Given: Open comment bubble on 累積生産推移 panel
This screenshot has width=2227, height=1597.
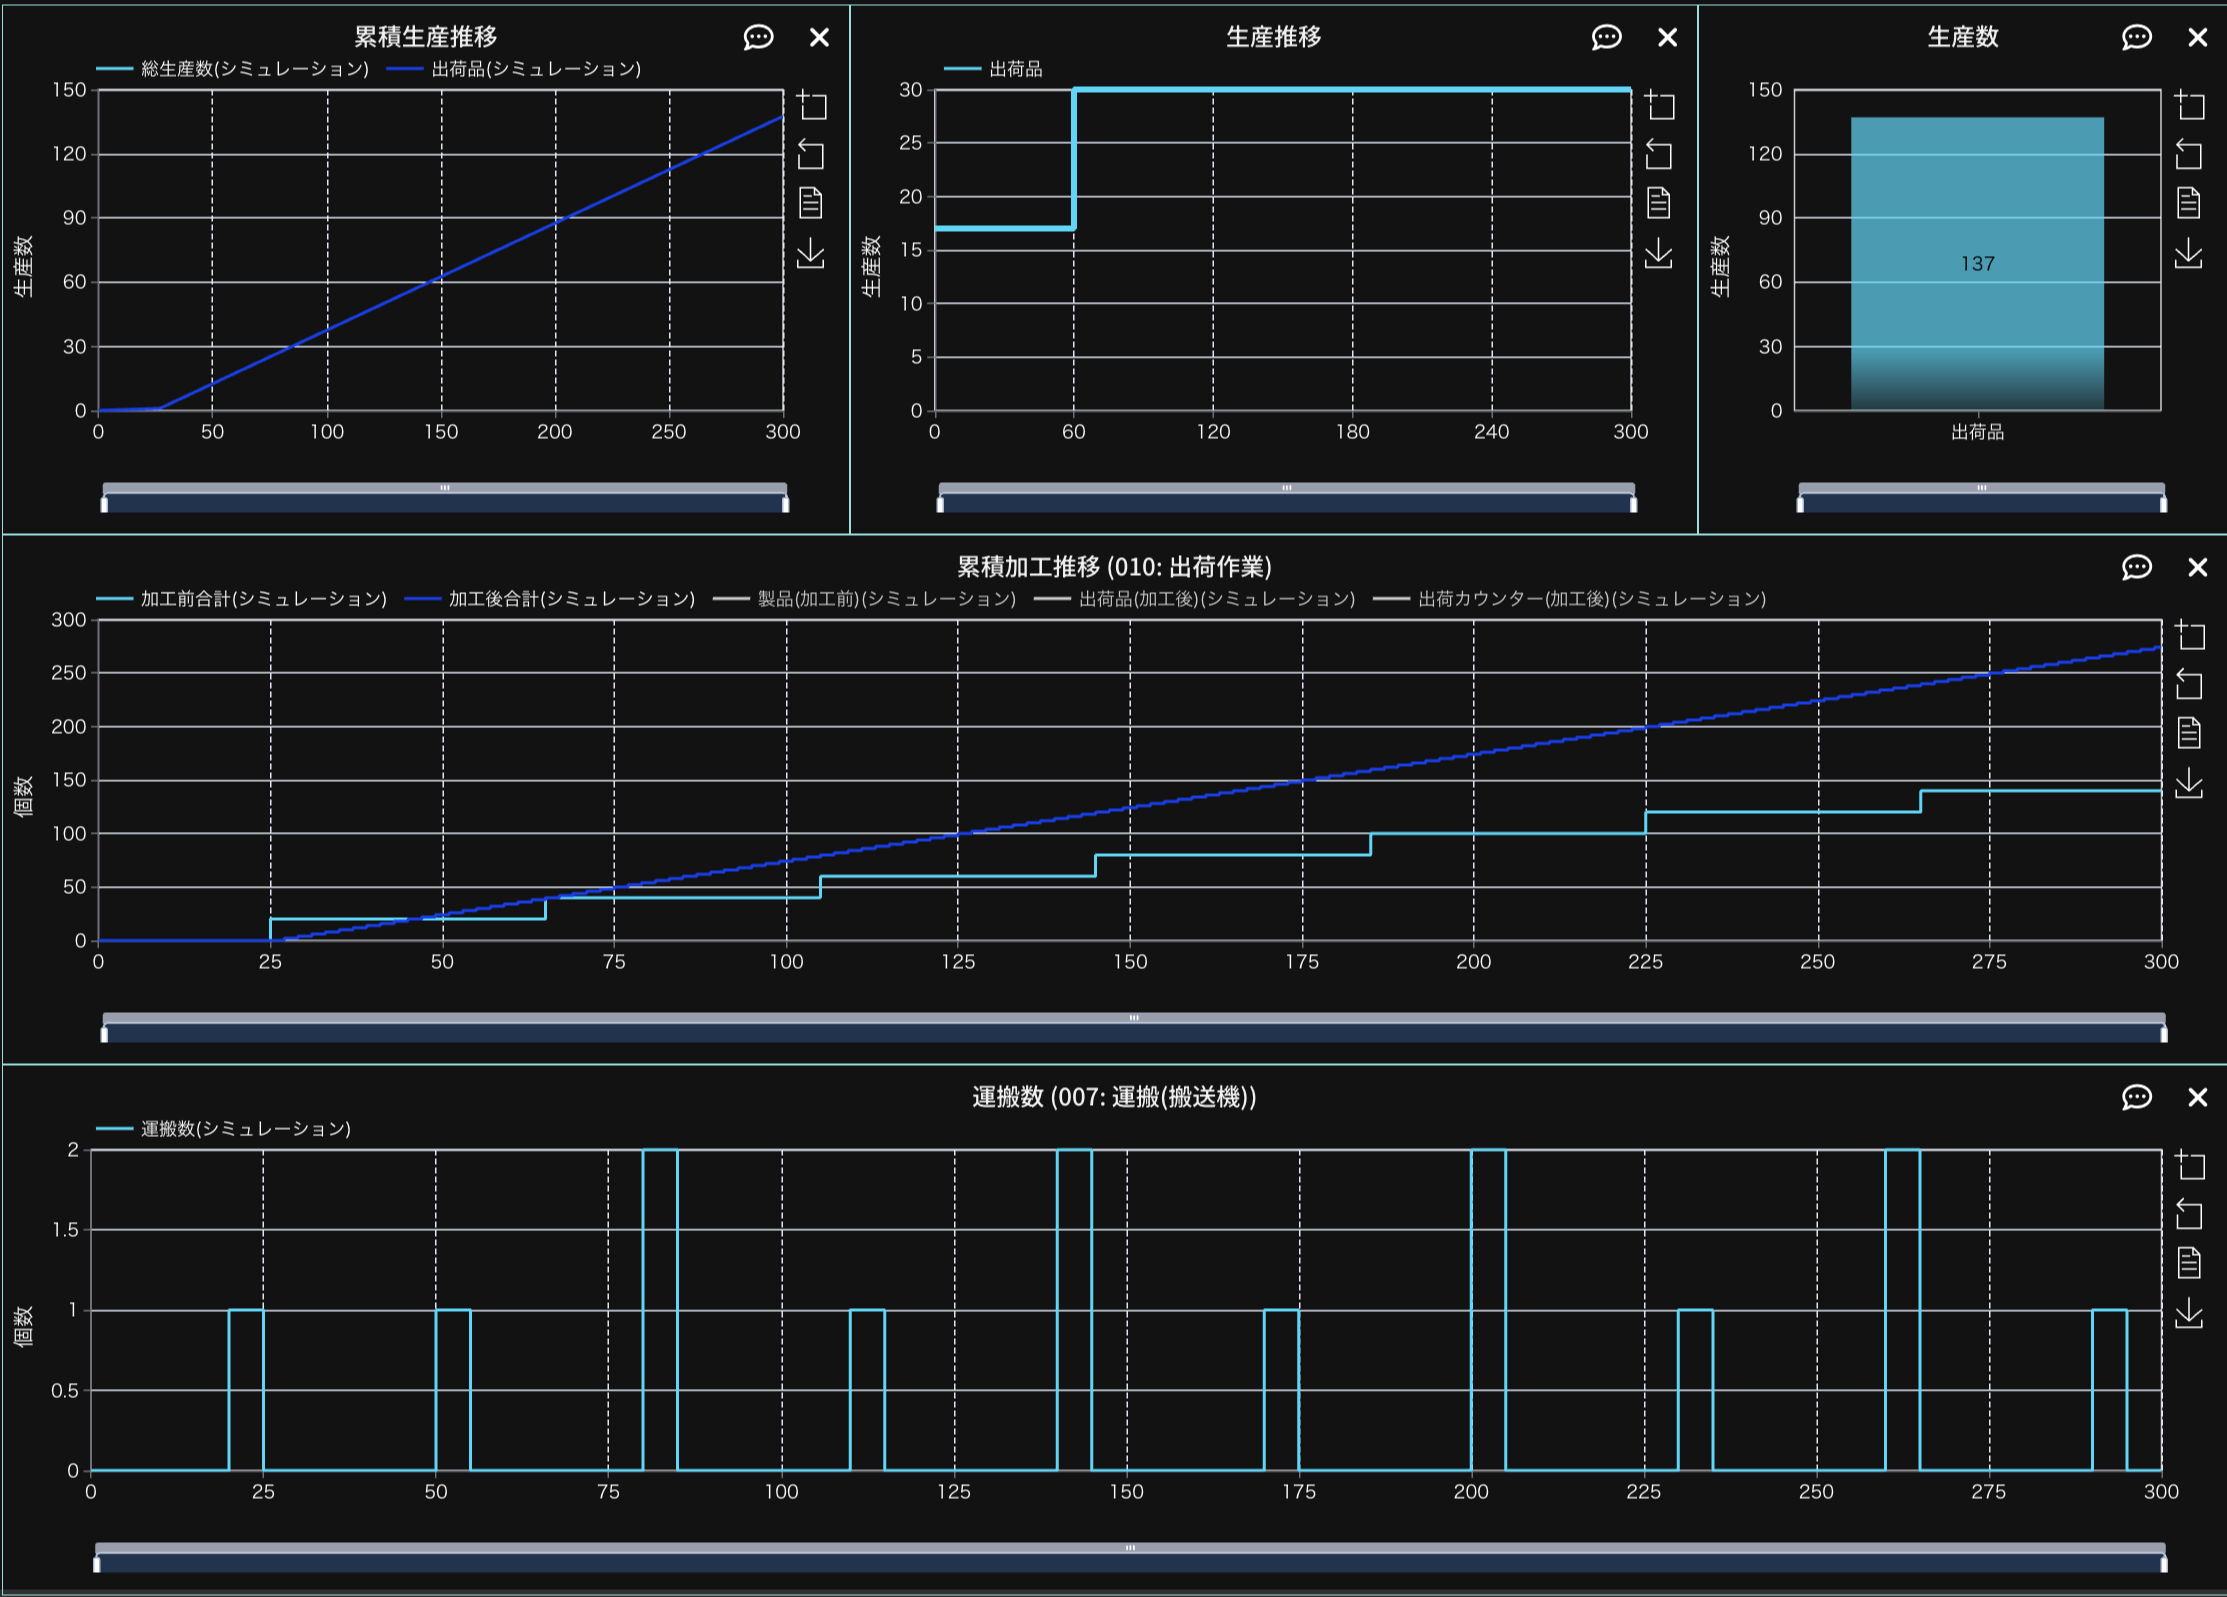Looking at the screenshot, I should click(x=758, y=38).
